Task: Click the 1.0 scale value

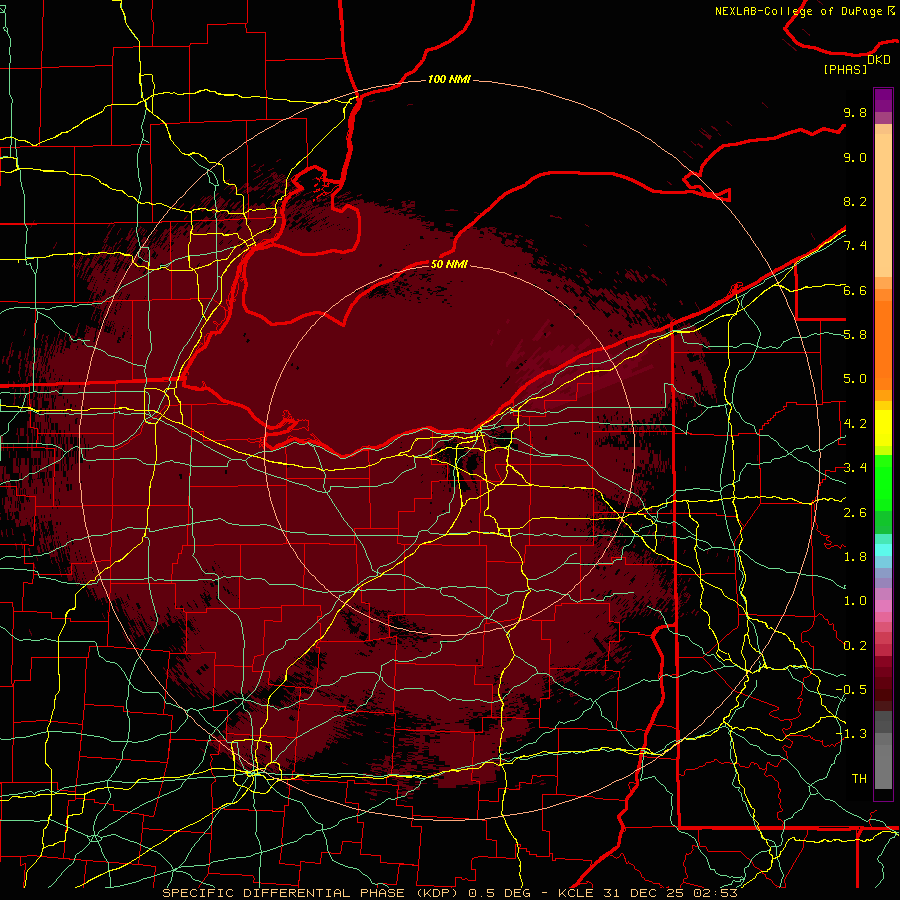Action: [x=855, y=601]
